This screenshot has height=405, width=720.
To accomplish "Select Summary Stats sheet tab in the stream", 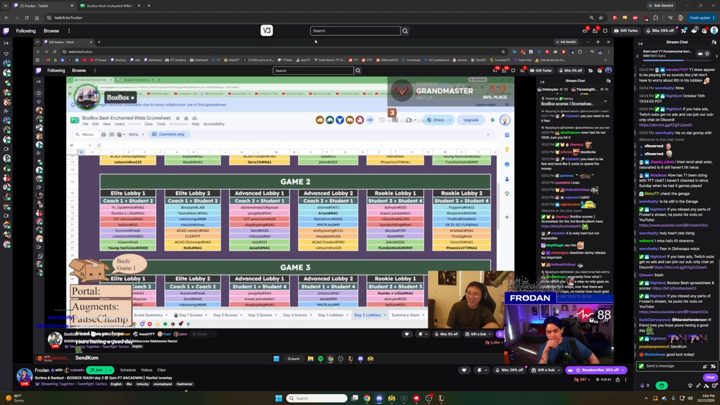I will [408, 315].
